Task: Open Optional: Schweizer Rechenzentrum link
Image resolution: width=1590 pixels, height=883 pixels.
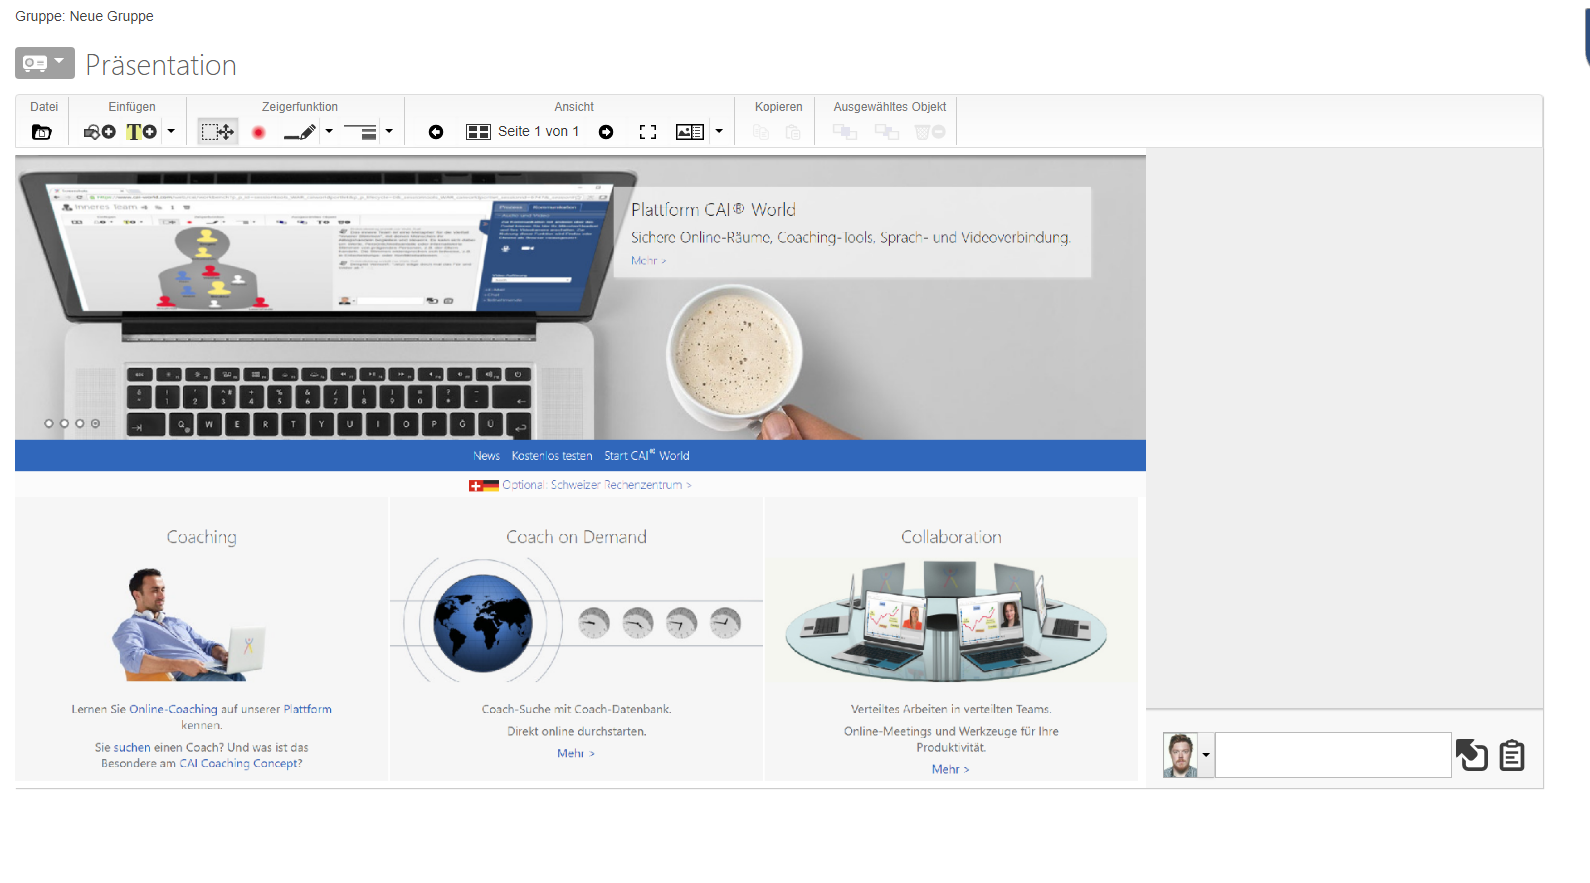Action: click(597, 485)
